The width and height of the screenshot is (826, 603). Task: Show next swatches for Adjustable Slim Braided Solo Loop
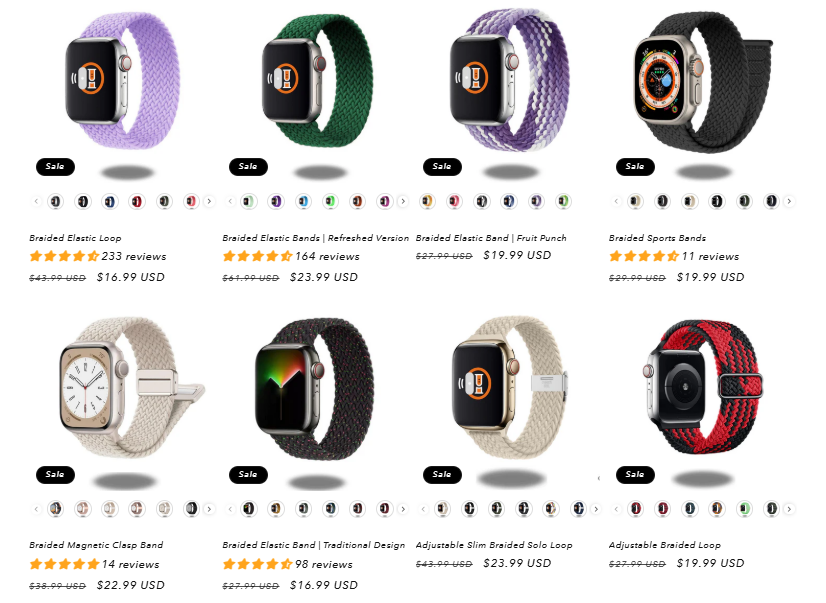pyautogui.click(x=596, y=509)
